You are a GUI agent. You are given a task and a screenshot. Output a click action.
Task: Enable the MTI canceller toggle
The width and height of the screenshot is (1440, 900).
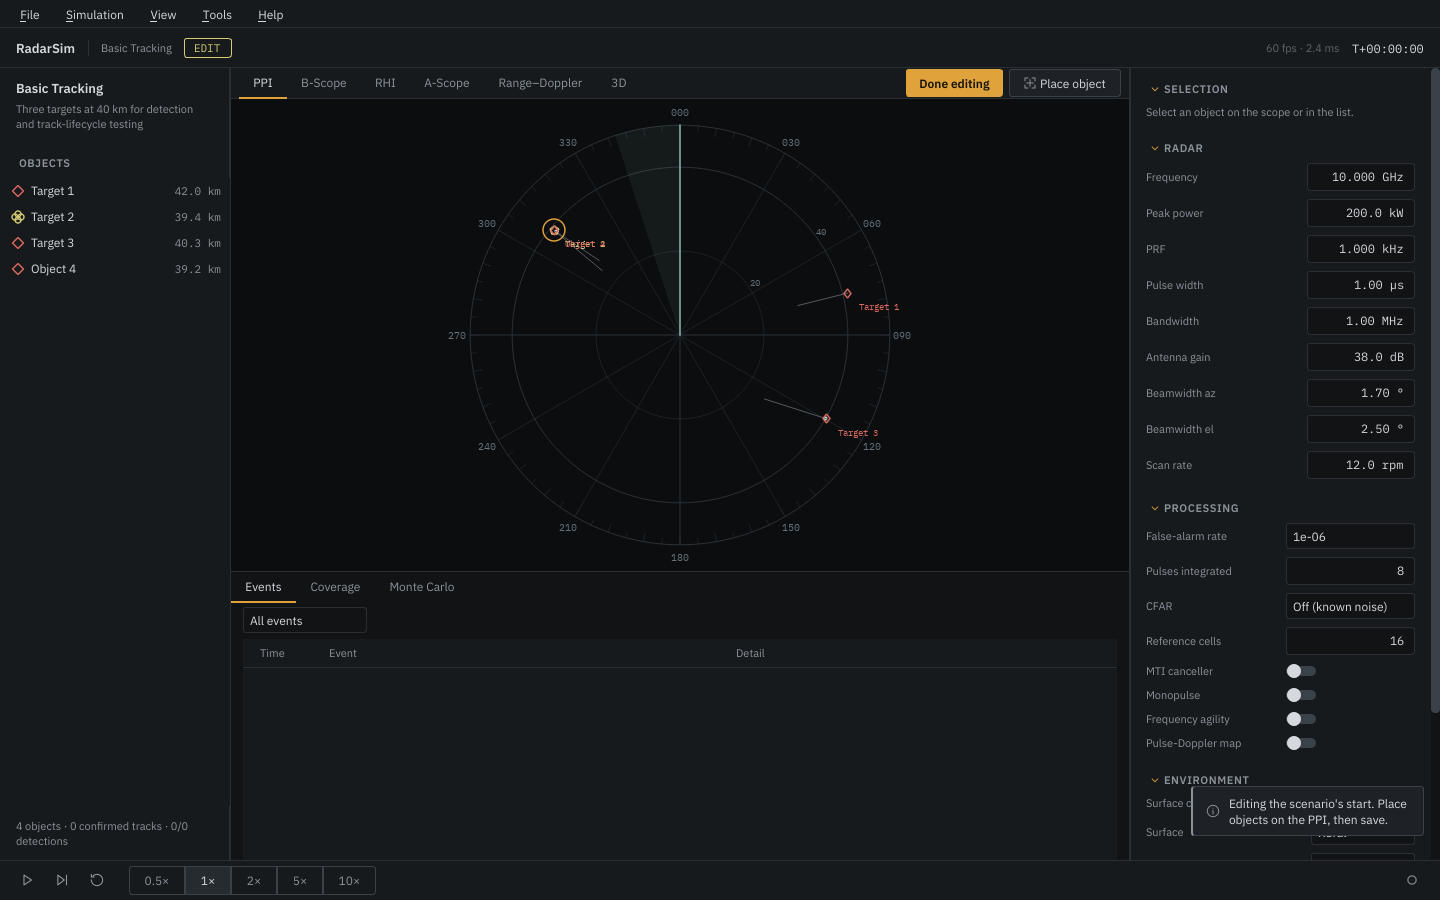click(1301, 671)
